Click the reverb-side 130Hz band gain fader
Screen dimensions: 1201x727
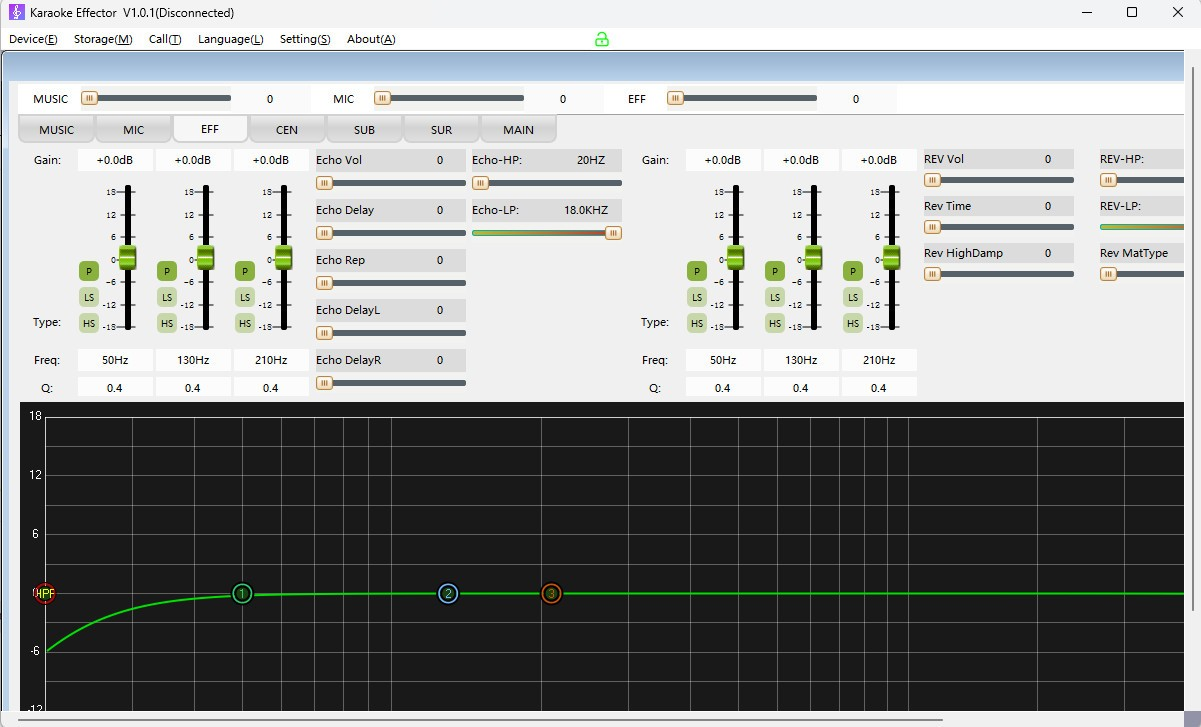tap(813, 257)
